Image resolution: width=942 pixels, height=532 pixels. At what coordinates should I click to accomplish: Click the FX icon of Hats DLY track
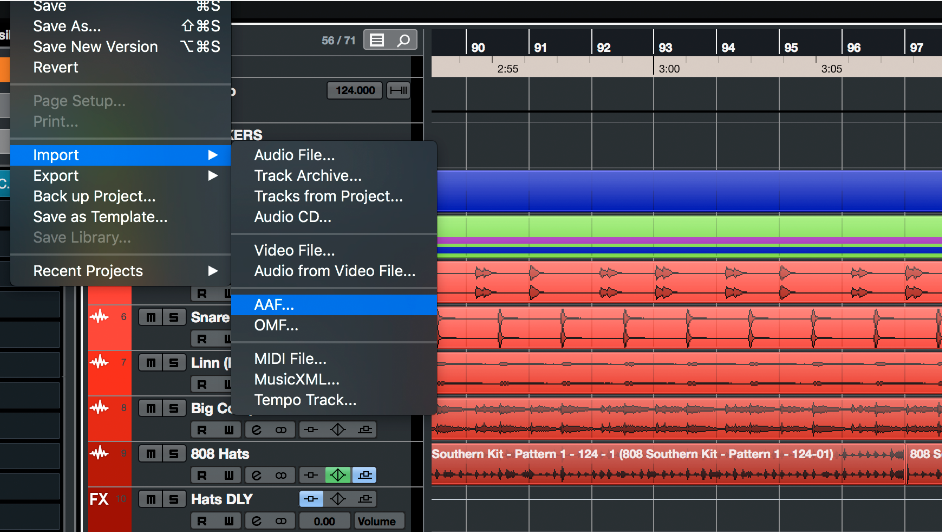tap(99, 499)
